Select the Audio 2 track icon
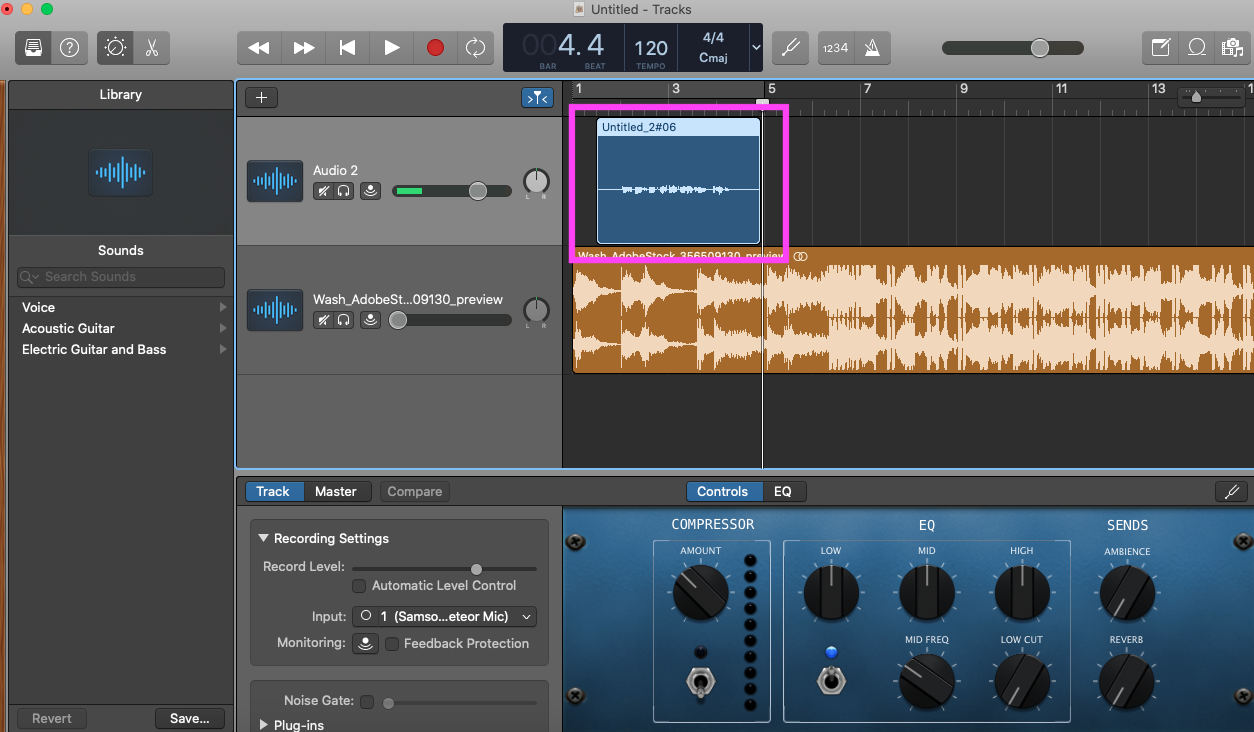Viewport: 1254px width, 732px height. click(275, 181)
